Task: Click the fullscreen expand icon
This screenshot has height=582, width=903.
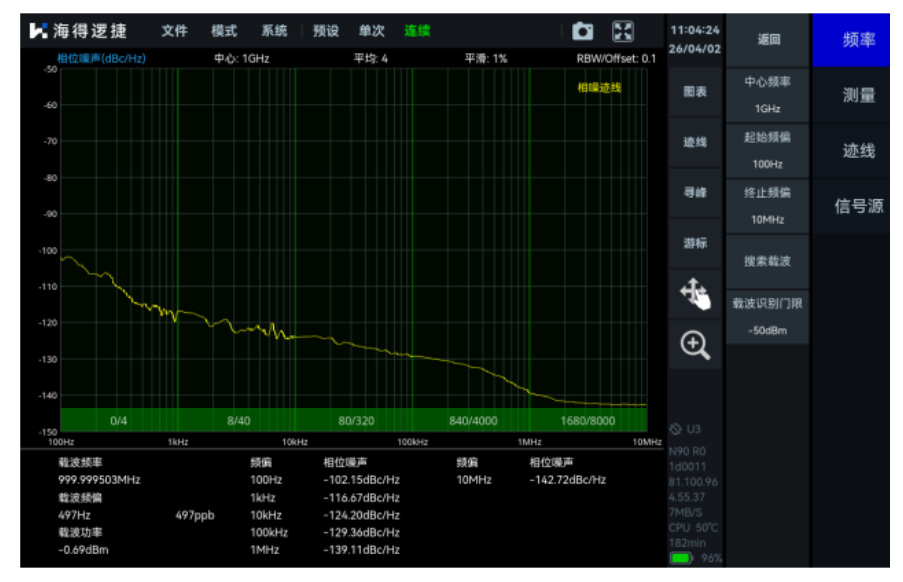Action: point(623,32)
